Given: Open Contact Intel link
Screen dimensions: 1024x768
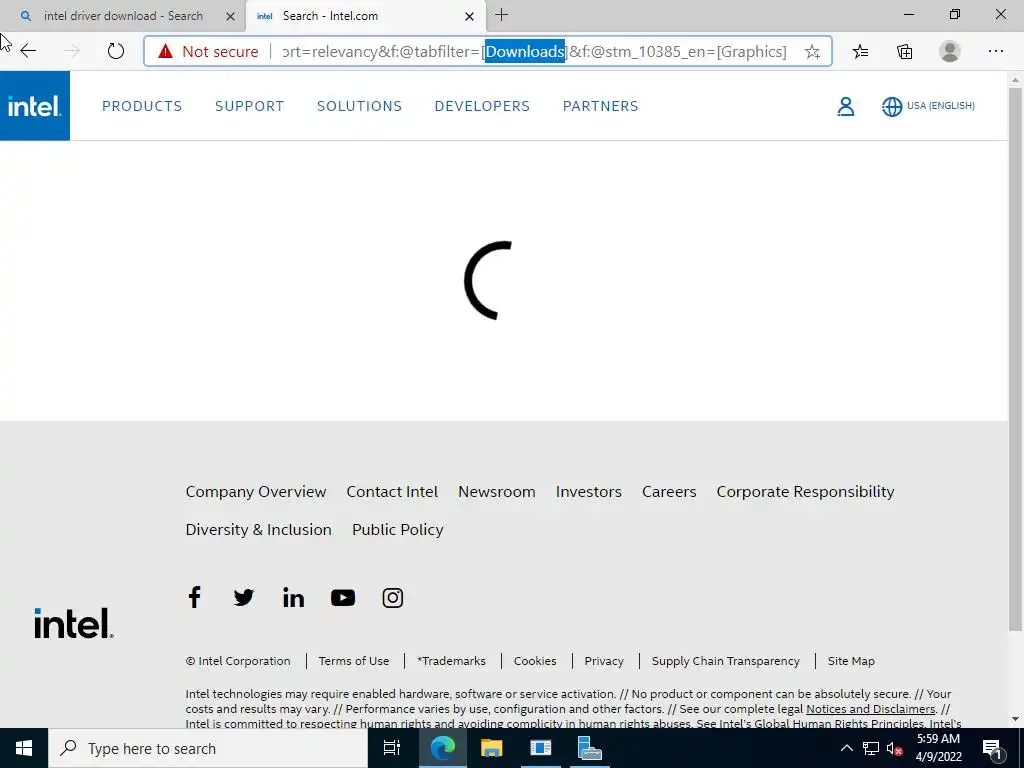Looking at the screenshot, I should point(392,492).
